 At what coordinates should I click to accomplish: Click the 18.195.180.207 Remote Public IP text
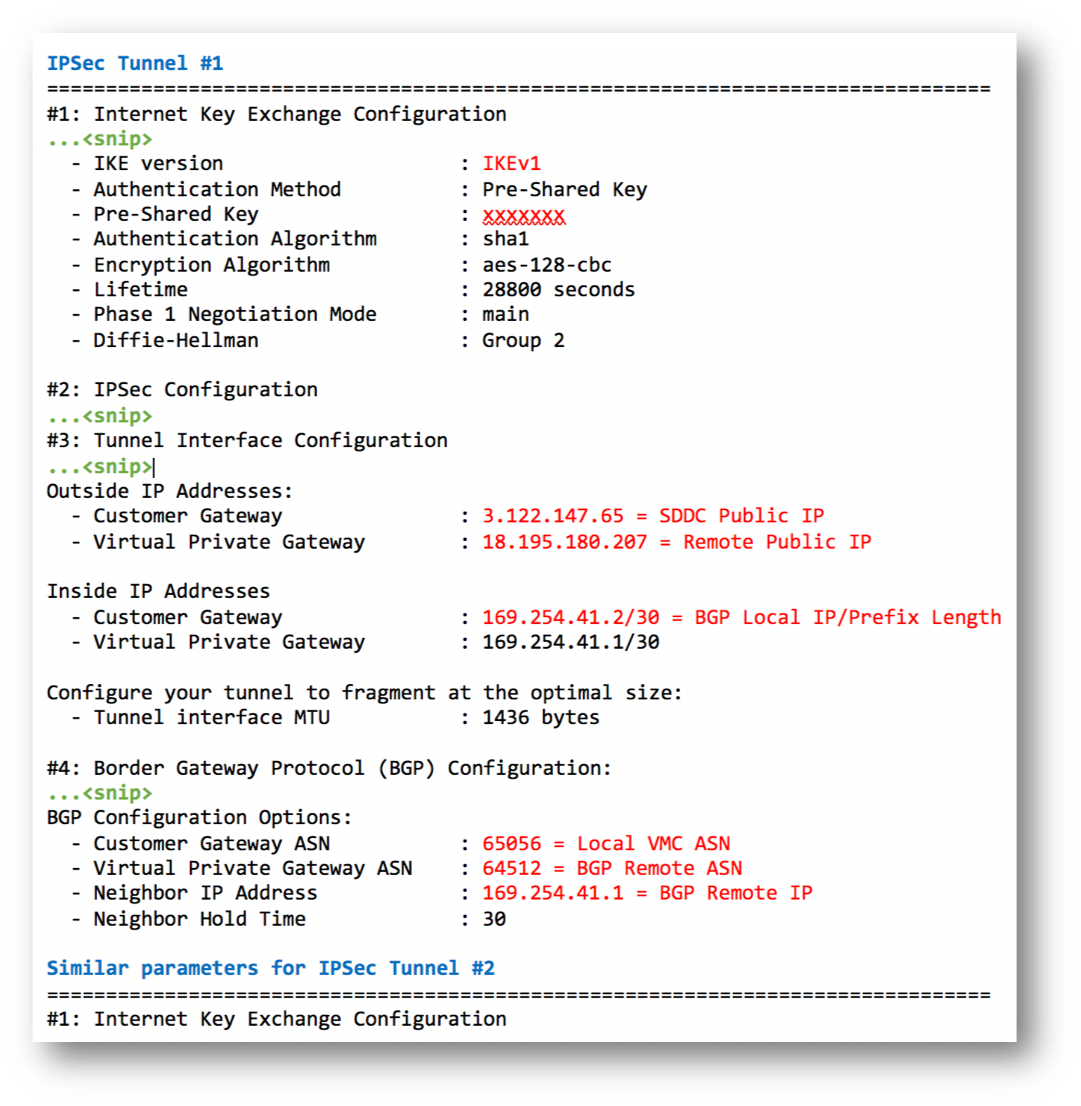click(x=677, y=542)
